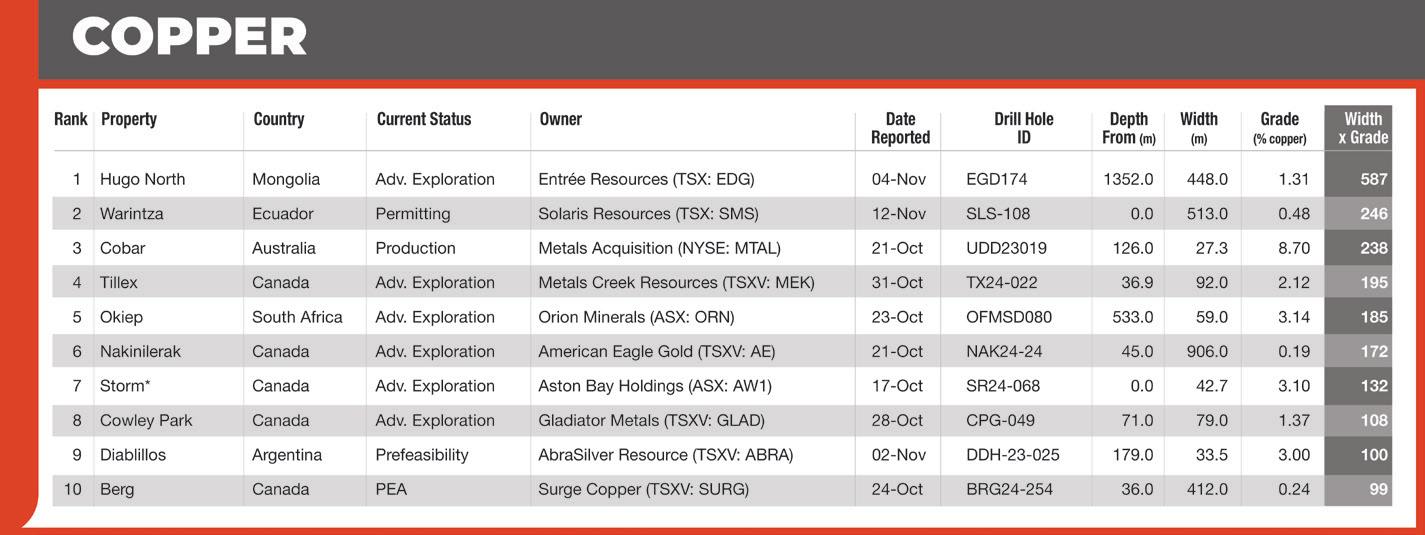1425x535 pixels.
Task: Select the Hugo North property cell
Action: [142, 180]
